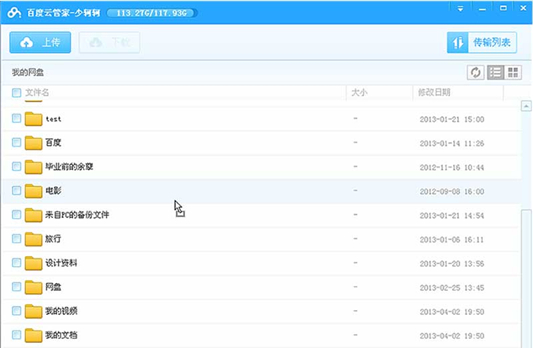Check the box for the 百度 folder
533x361 pixels.
[16, 142]
